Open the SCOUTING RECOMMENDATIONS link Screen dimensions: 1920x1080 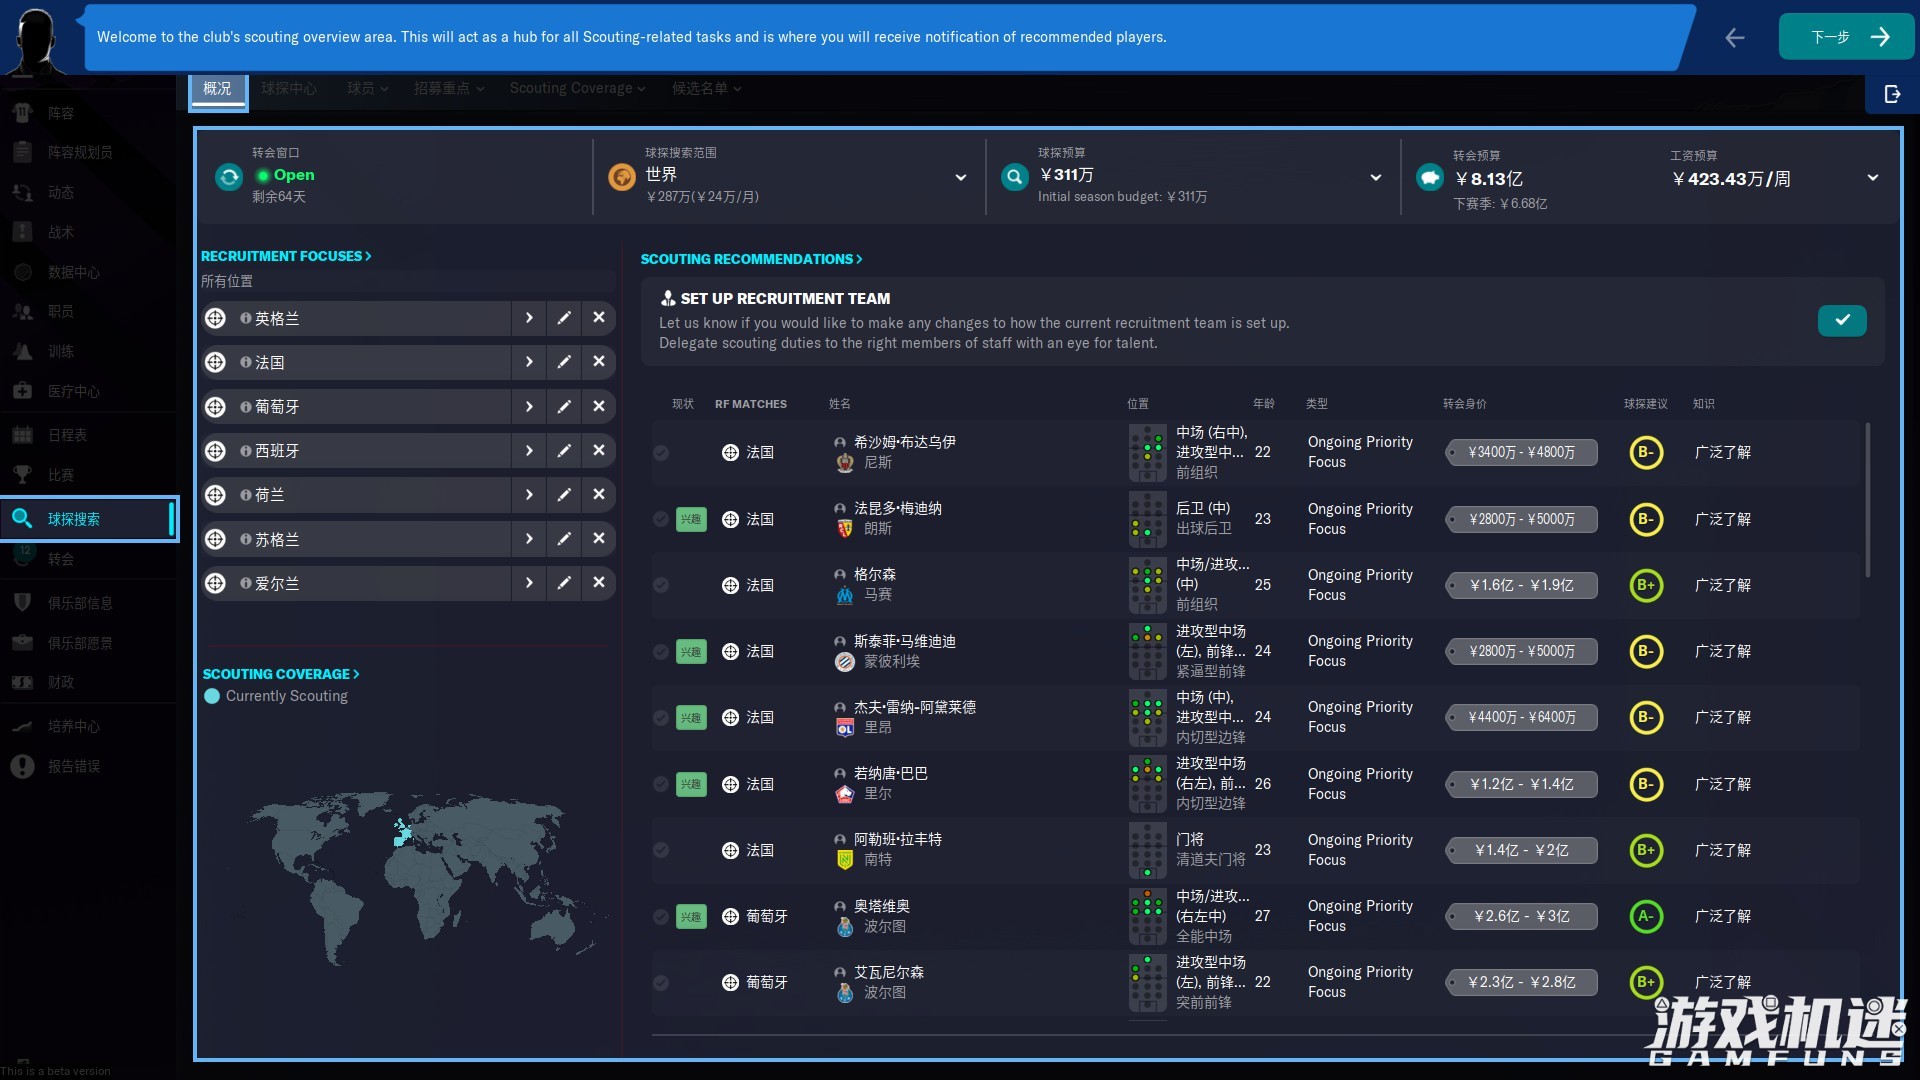point(751,259)
